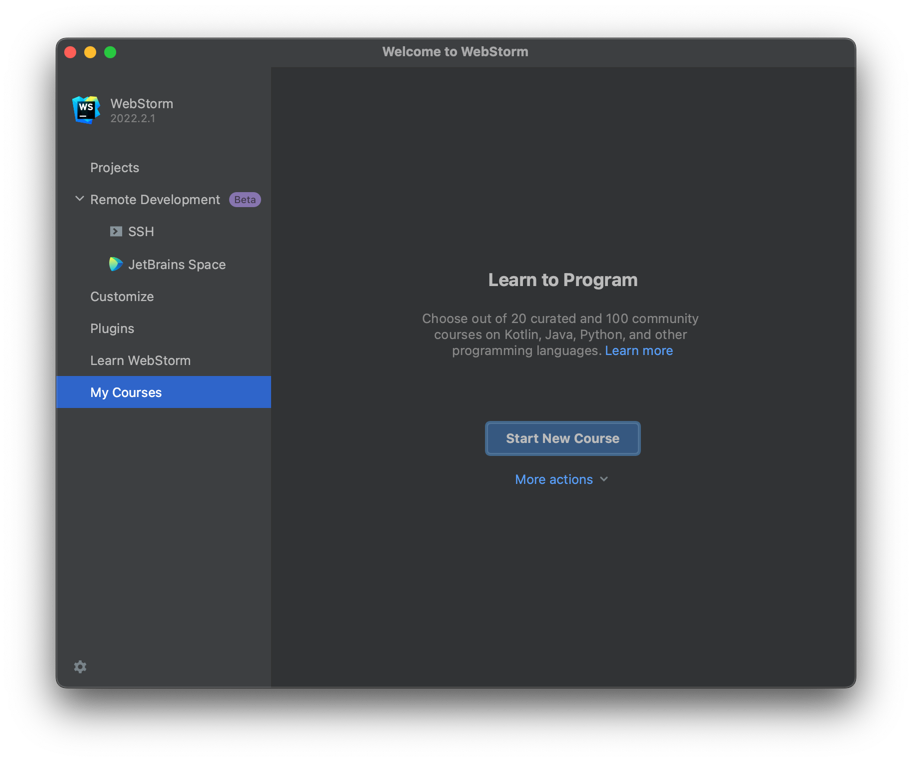Click the WebStorm logo icon

86,109
